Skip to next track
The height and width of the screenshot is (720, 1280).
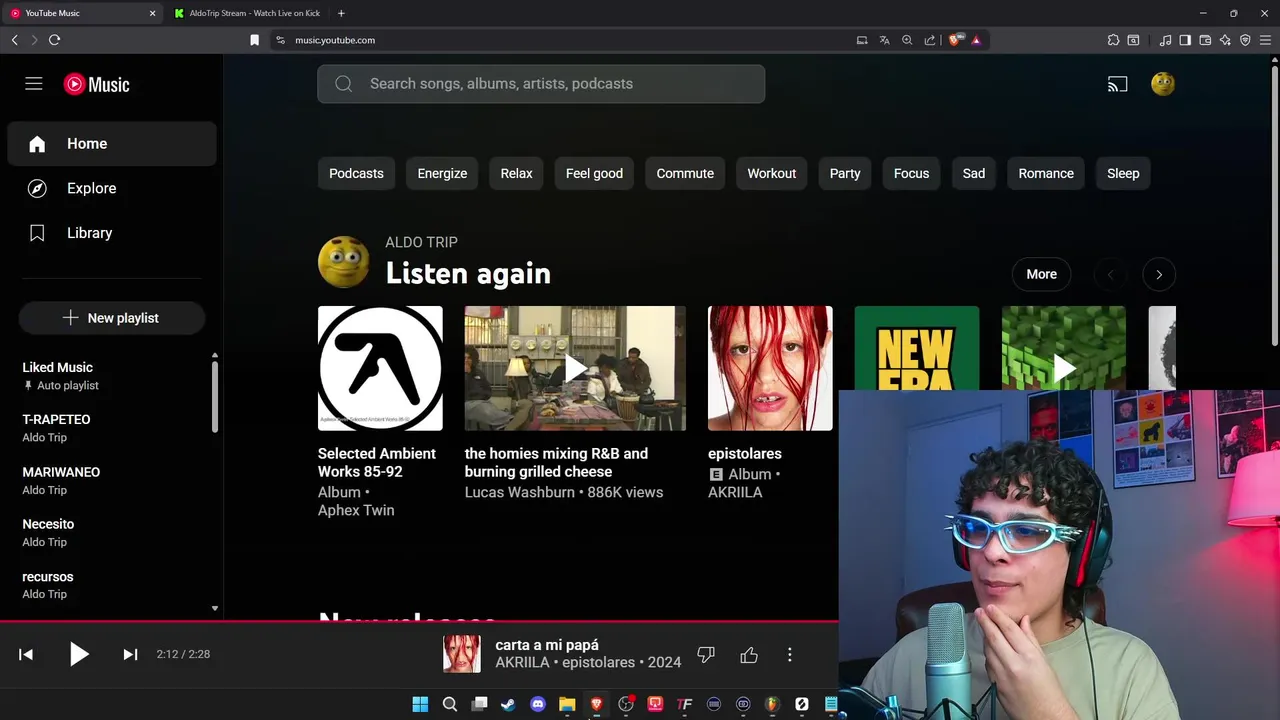pos(130,654)
